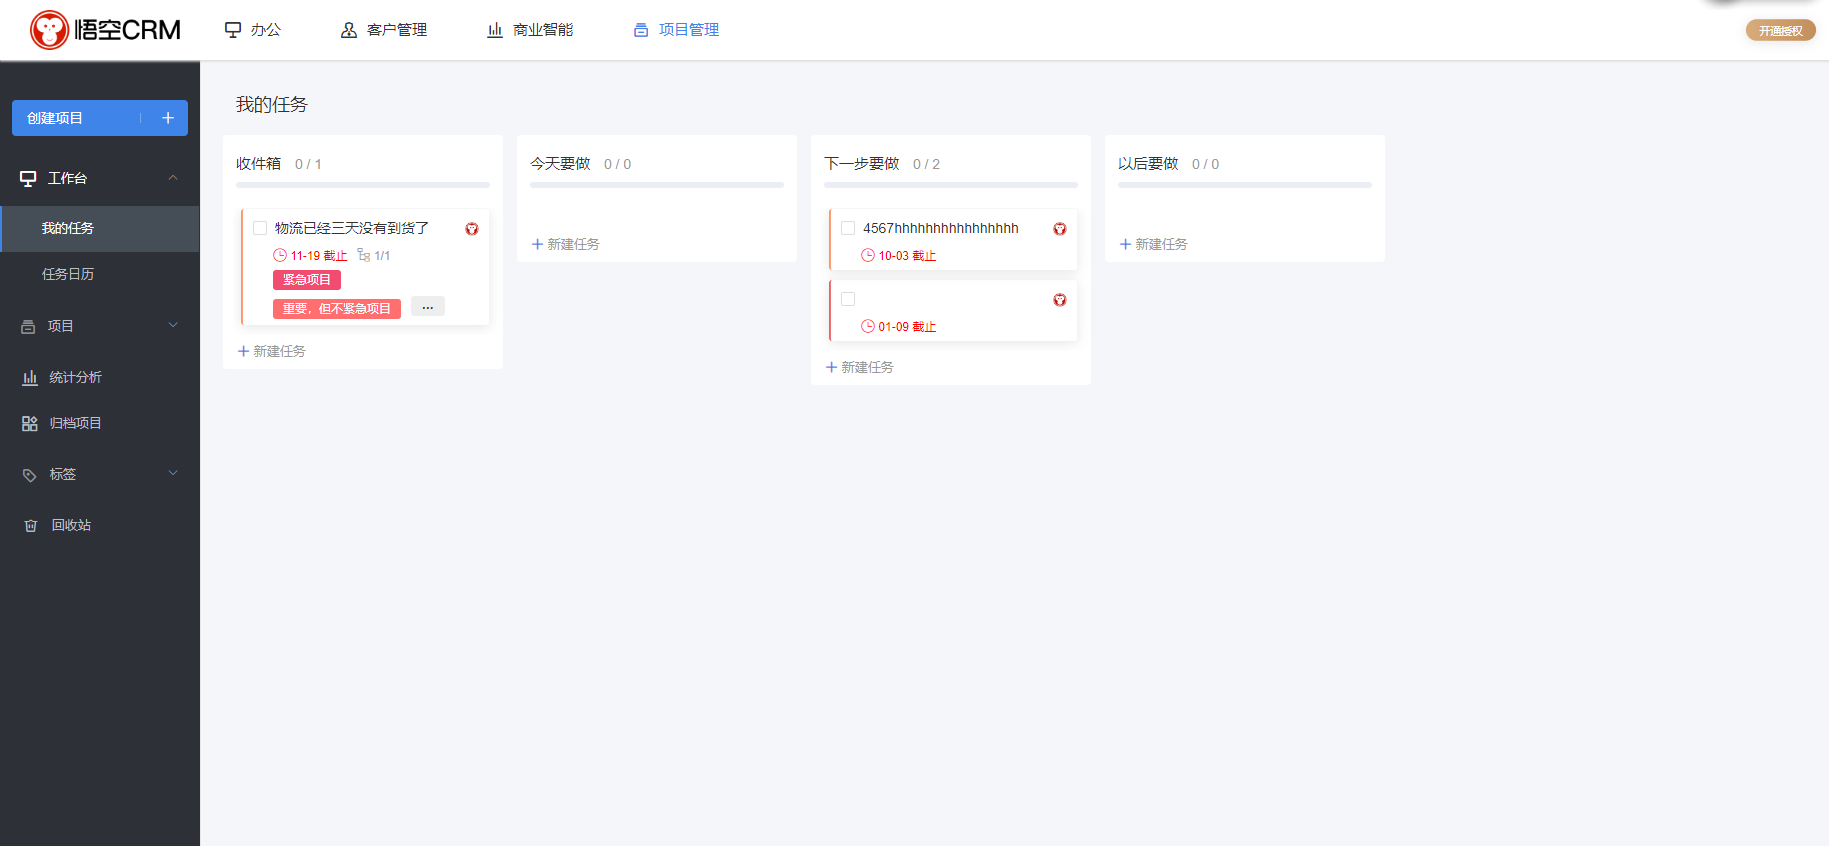Click the subtask 1/1 icon
This screenshot has height=846, width=1829.
pos(364,255)
